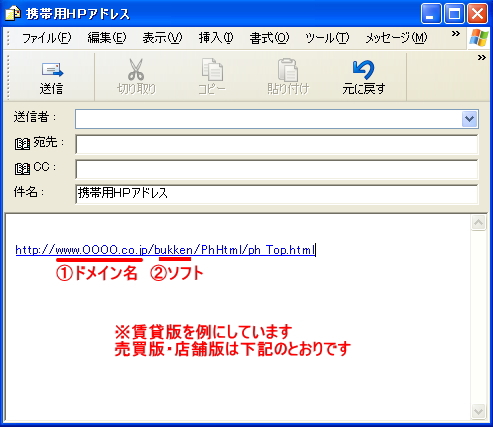Click the Cut (切り取り) scissors icon
The width and height of the screenshot is (493, 427).
[136, 69]
